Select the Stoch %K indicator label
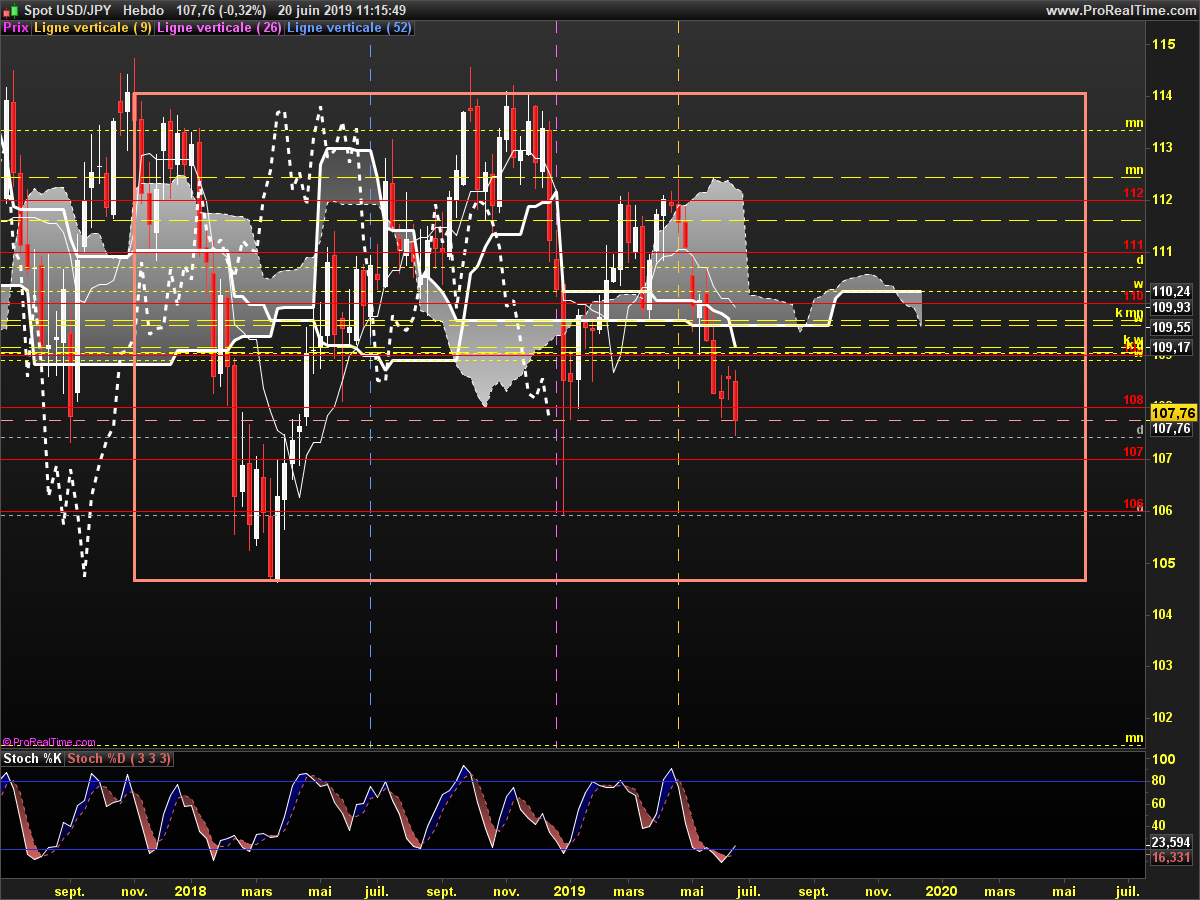Screen dimensions: 1200x900 (x=33, y=759)
